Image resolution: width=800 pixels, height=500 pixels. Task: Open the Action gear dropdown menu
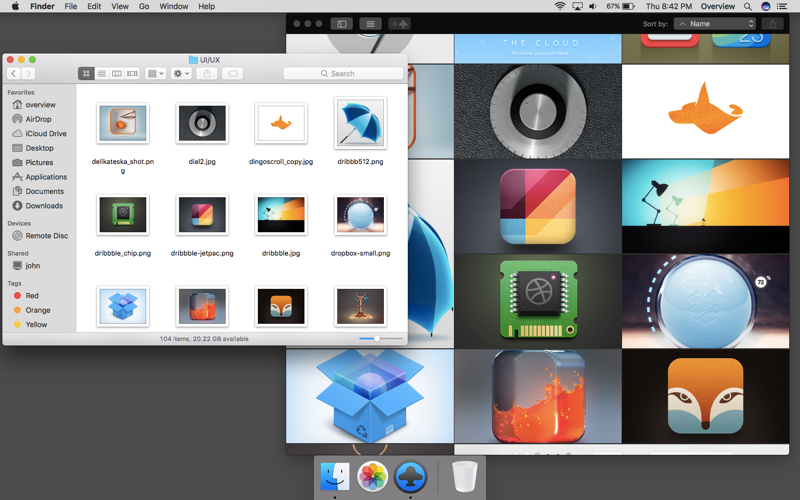(x=181, y=74)
